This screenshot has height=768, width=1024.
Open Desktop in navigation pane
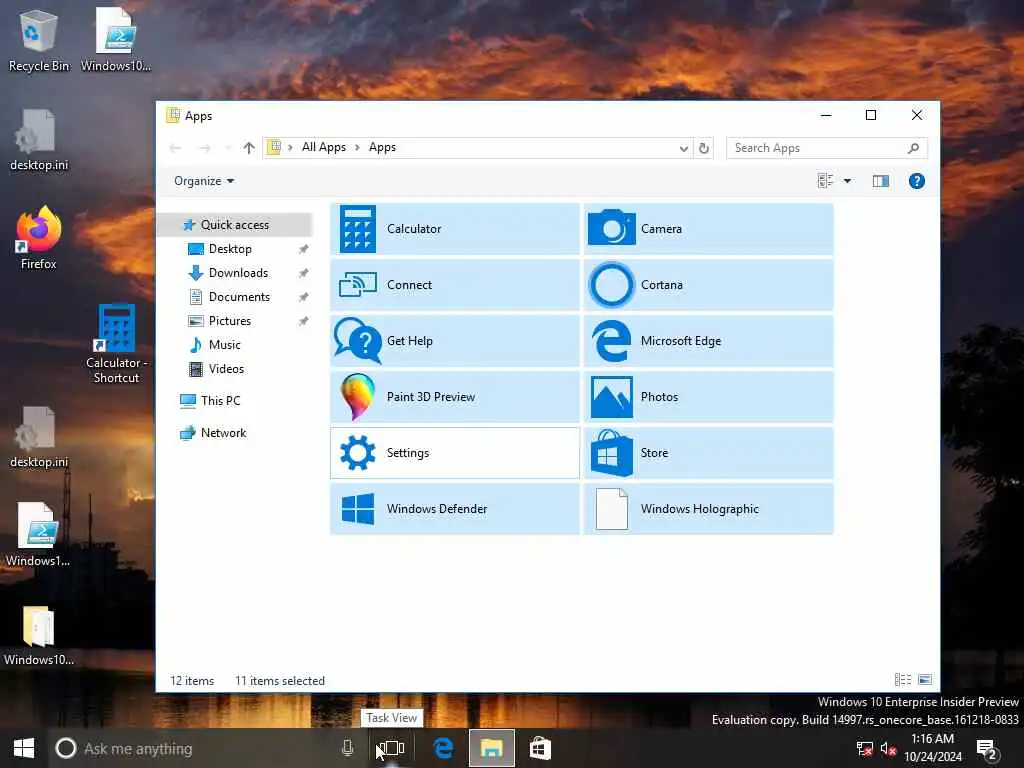(x=230, y=249)
